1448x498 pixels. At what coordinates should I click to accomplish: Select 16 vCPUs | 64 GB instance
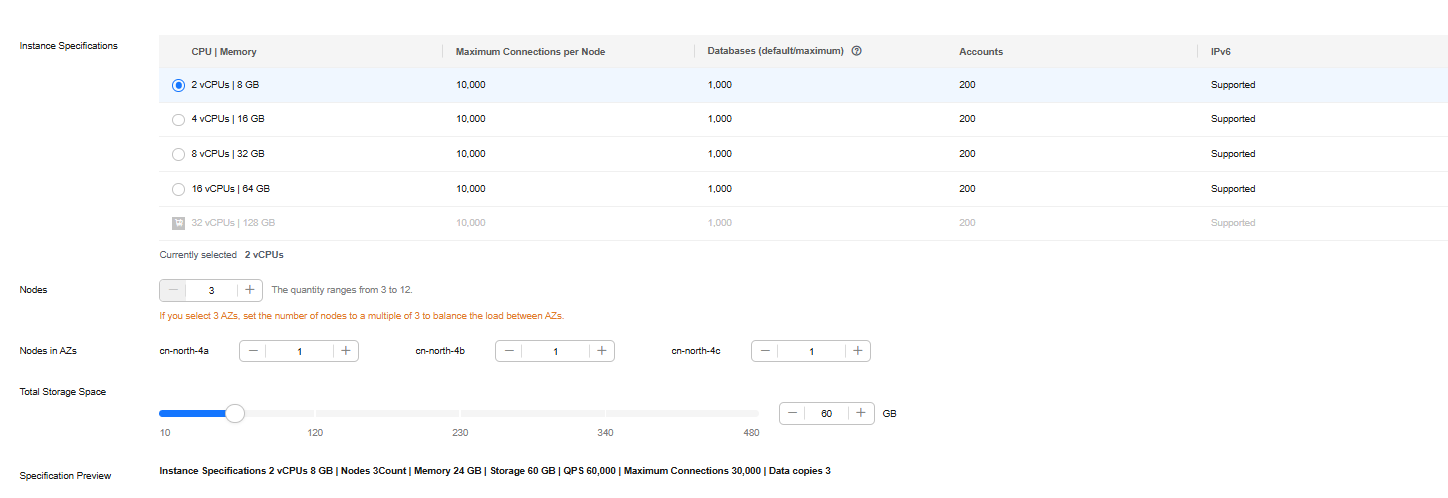click(178, 189)
